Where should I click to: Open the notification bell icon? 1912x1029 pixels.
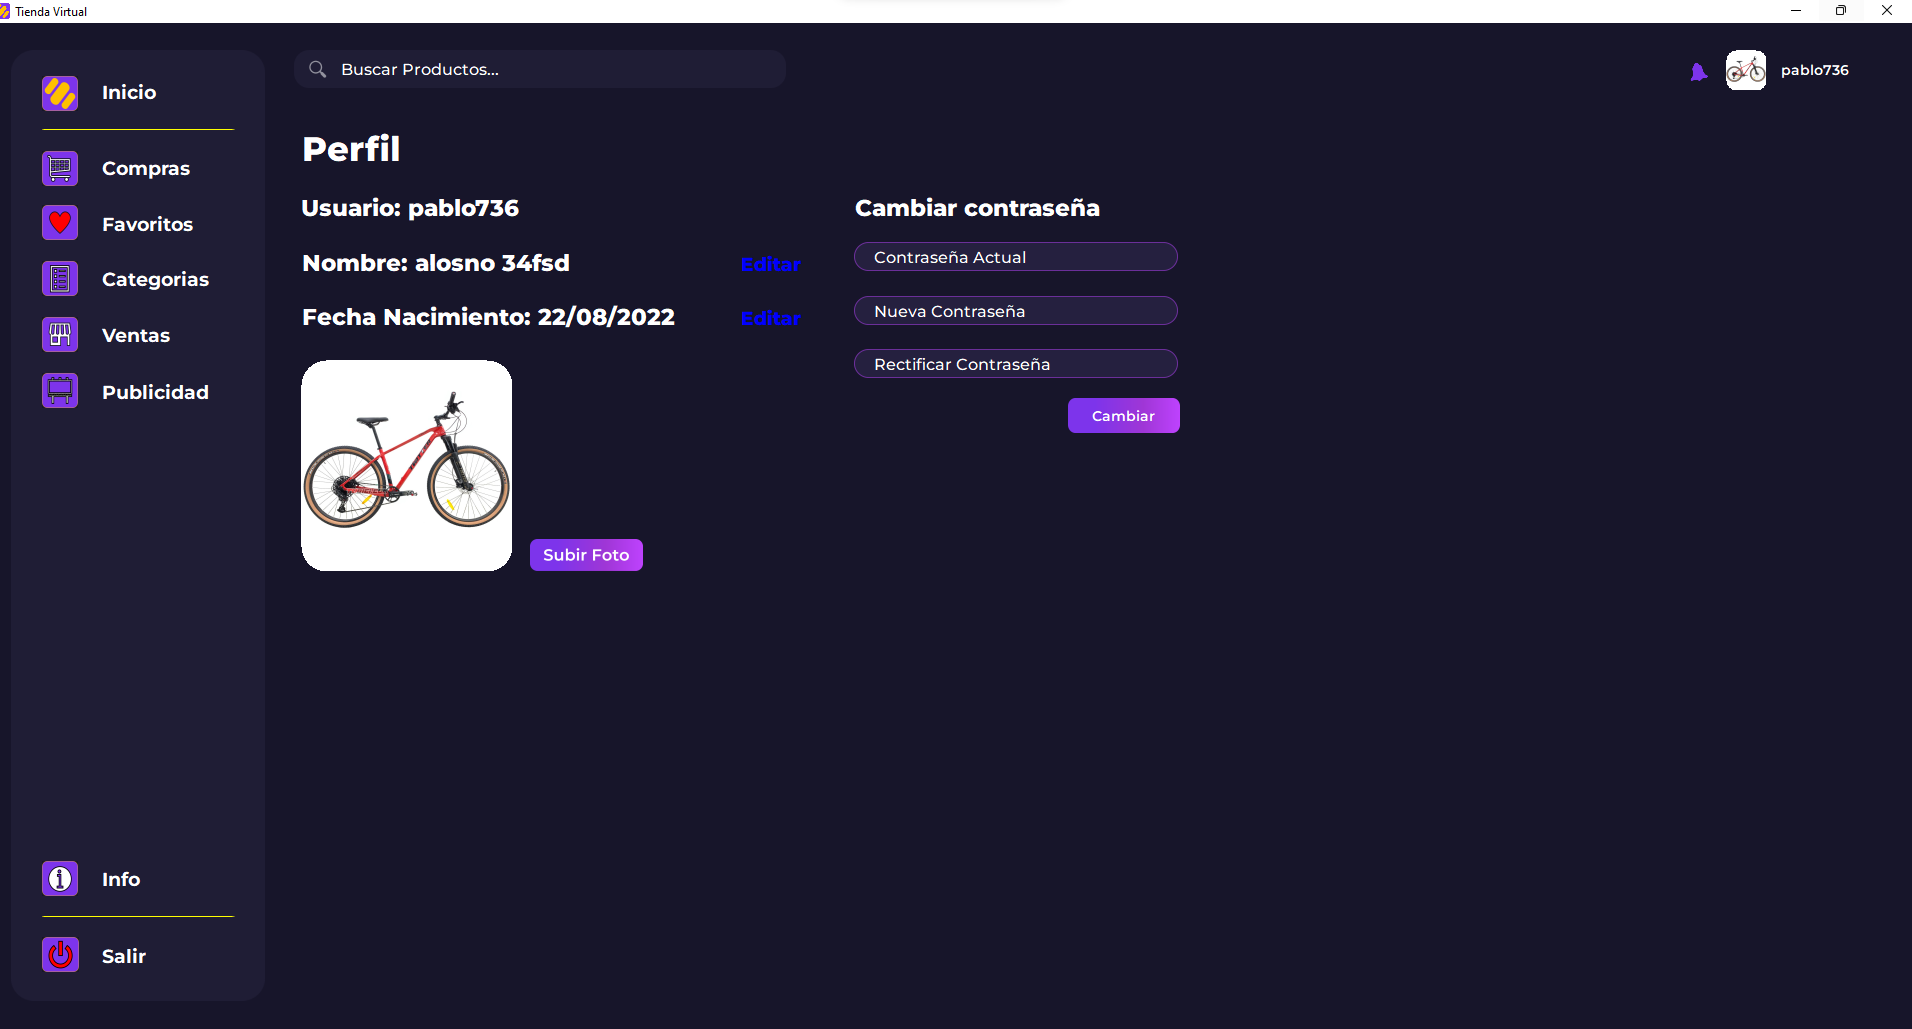click(x=1699, y=70)
